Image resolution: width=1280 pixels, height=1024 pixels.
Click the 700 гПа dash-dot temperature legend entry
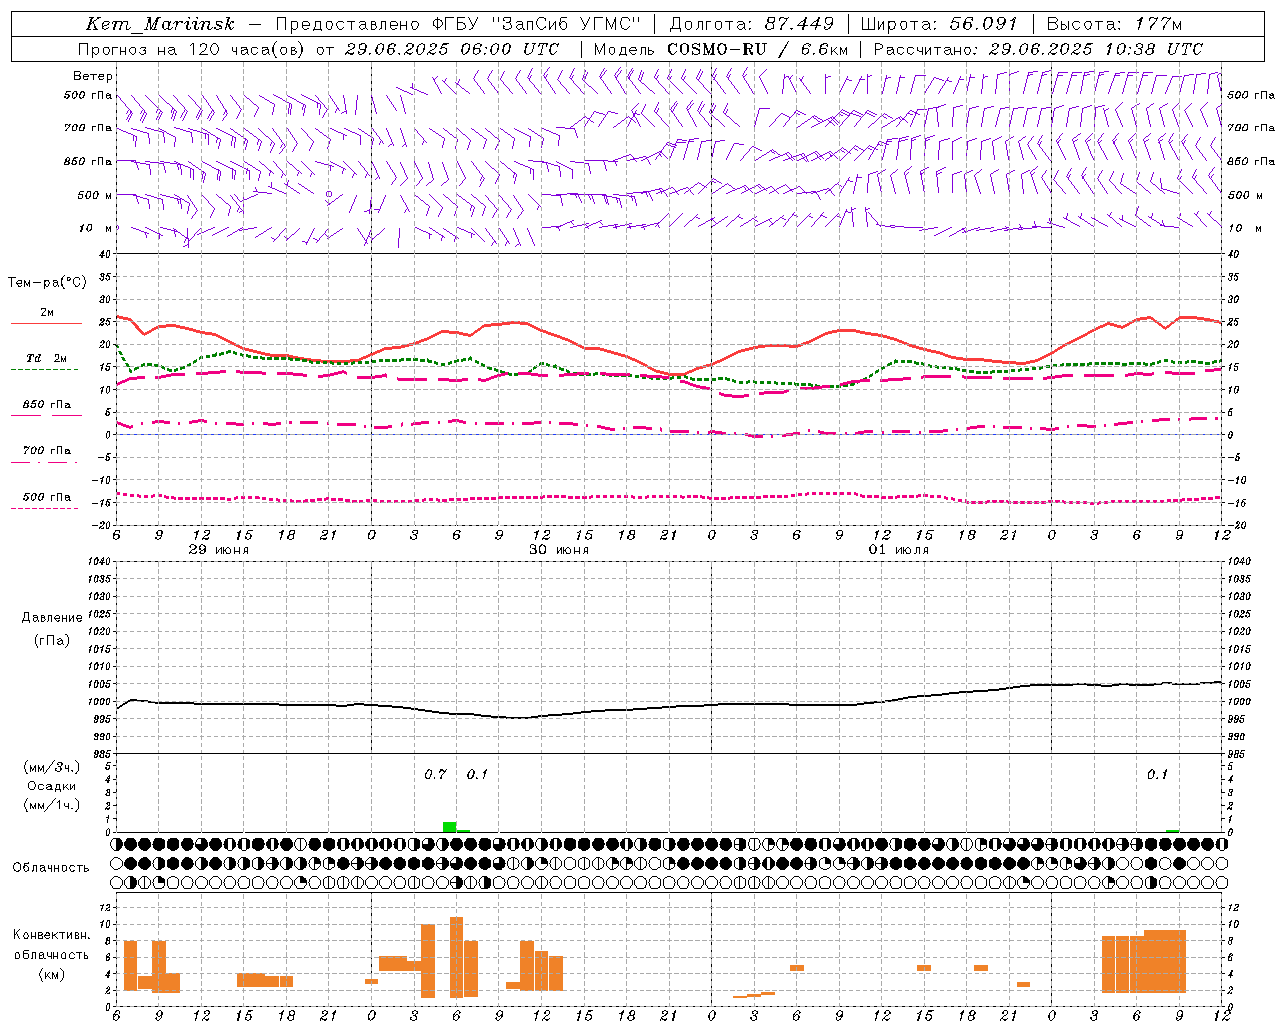pos(47,451)
